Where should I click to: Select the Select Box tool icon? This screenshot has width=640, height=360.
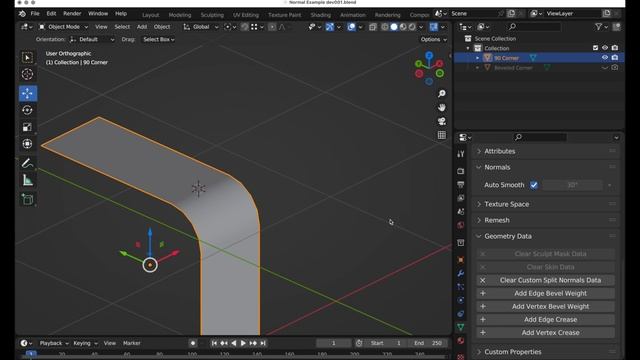pos(27,58)
